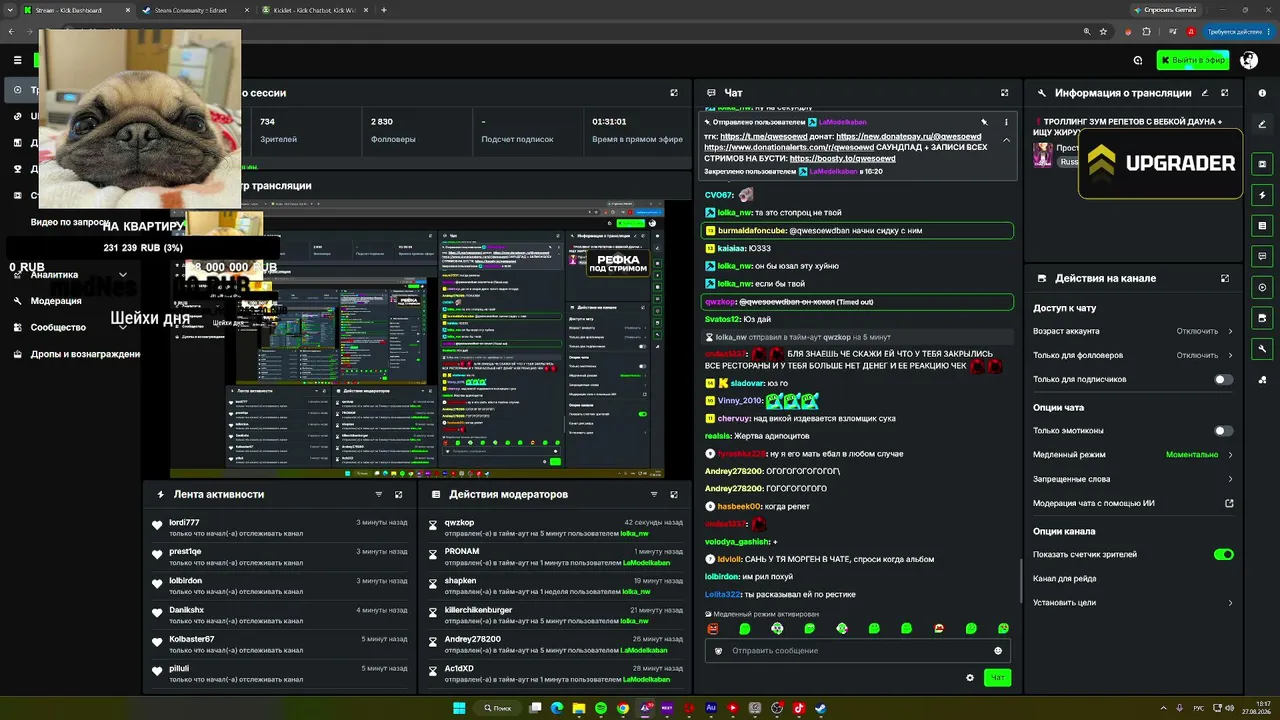
Task: Open Video on demand in the sidebar
Action: [x=72, y=222]
